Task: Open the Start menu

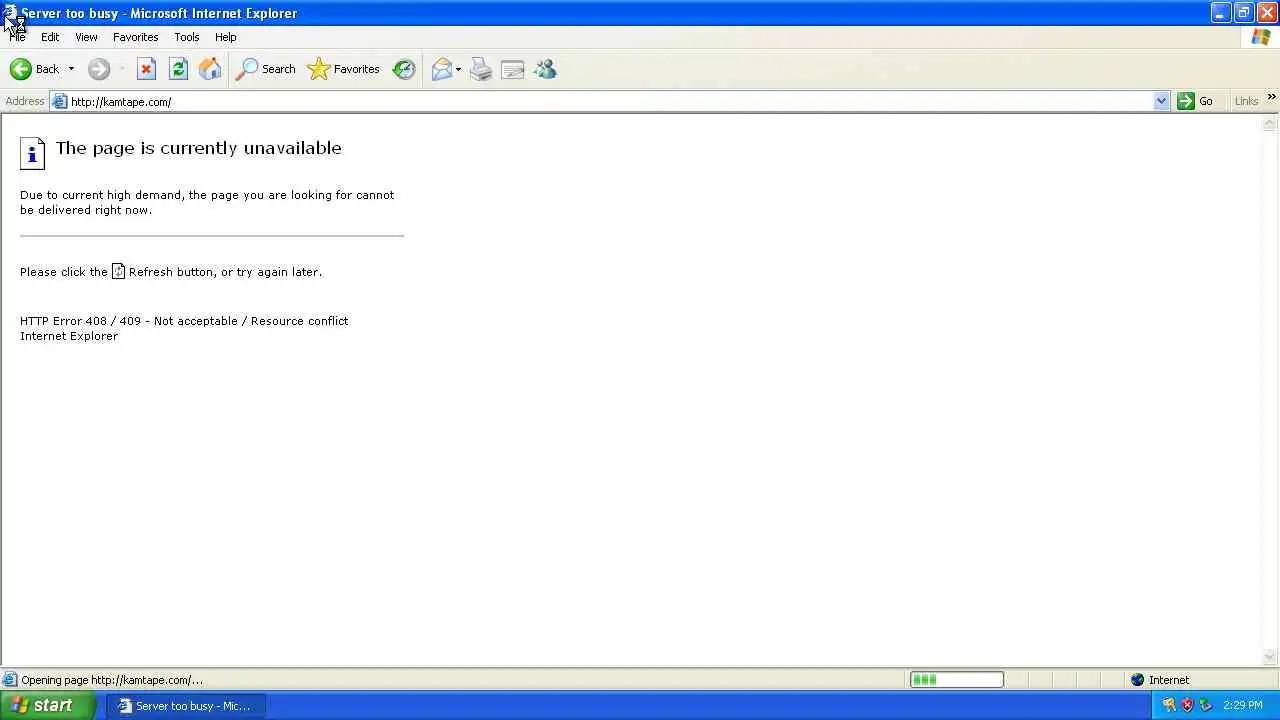Action: click(x=47, y=705)
